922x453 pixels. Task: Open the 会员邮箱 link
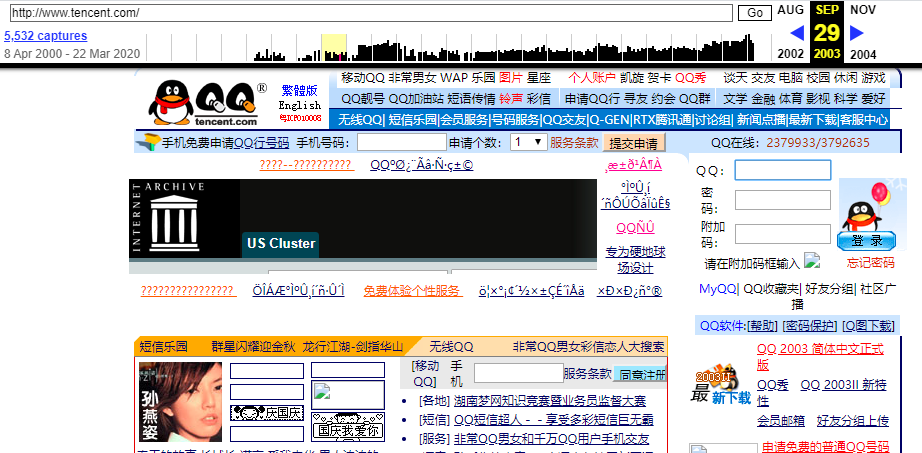[781, 421]
